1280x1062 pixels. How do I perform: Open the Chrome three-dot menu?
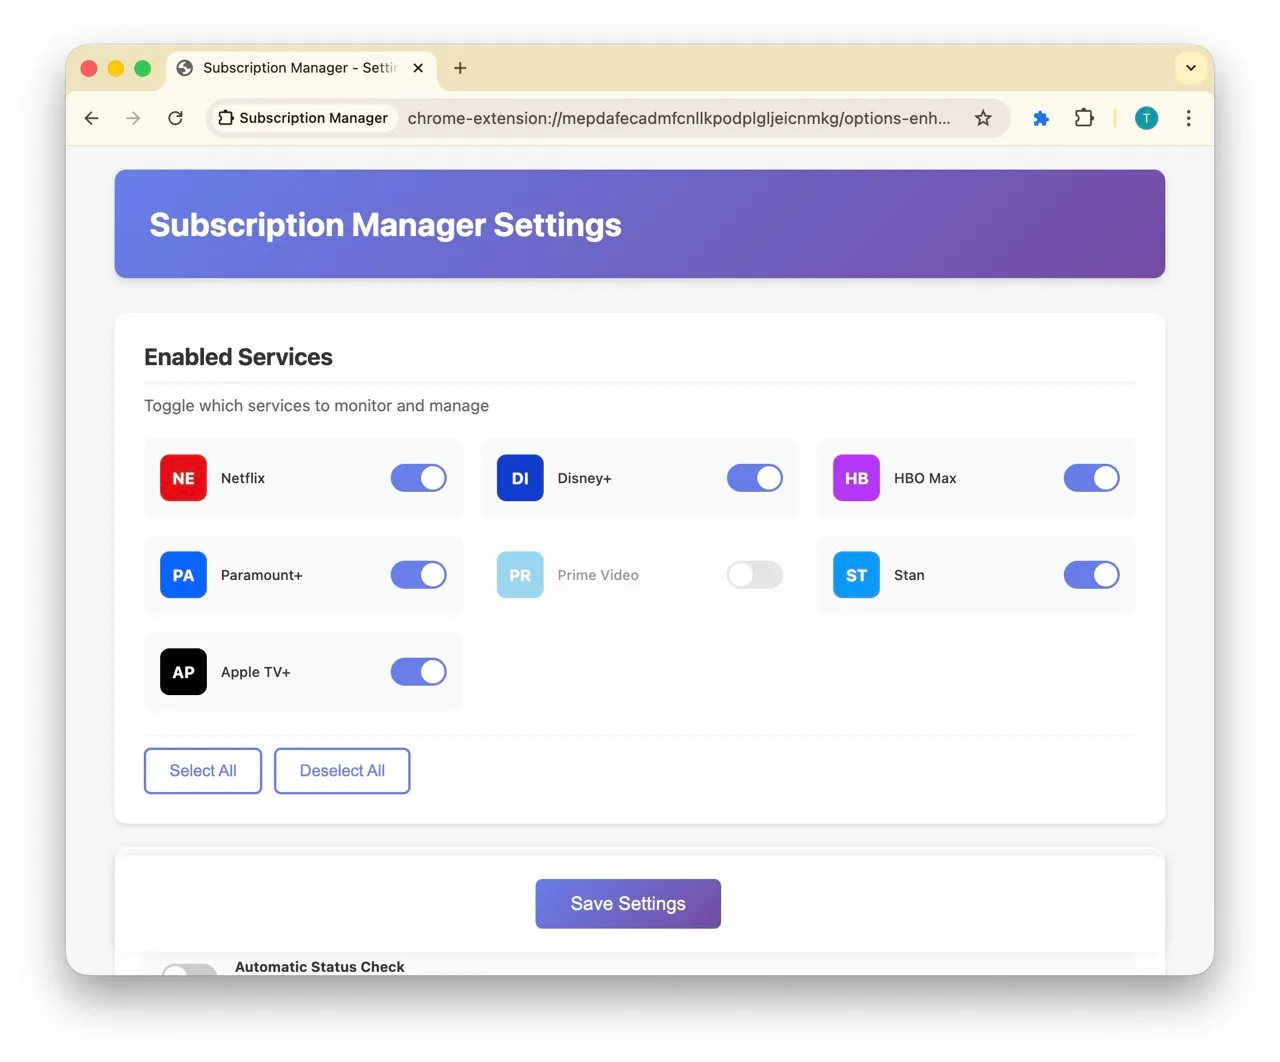point(1188,118)
